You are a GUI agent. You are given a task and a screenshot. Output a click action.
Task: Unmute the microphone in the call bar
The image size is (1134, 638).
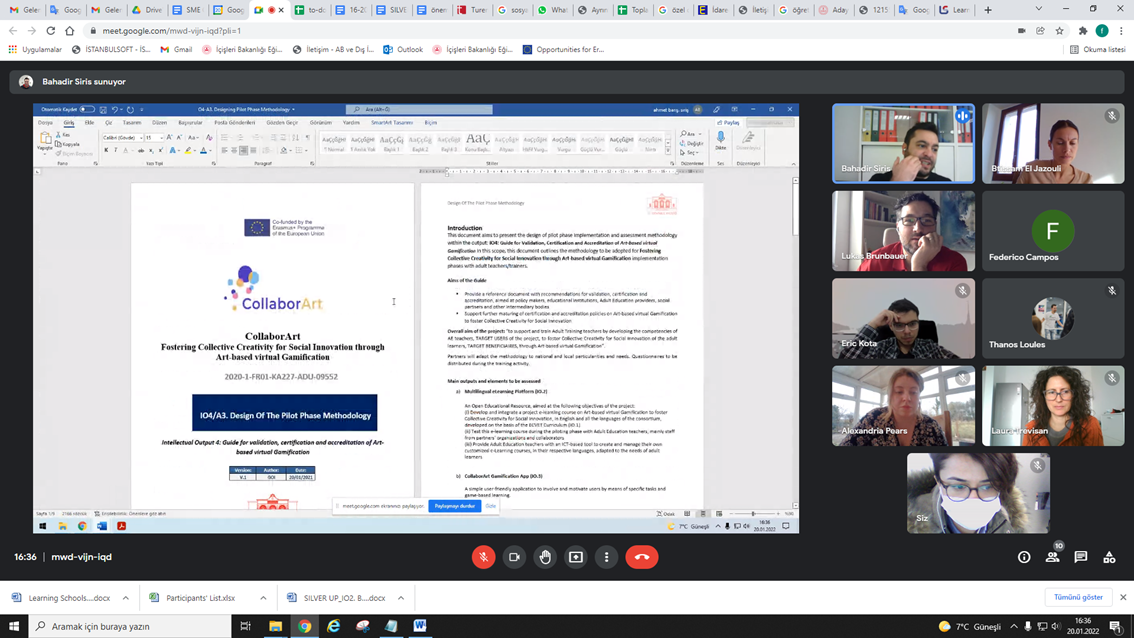click(483, 557)
